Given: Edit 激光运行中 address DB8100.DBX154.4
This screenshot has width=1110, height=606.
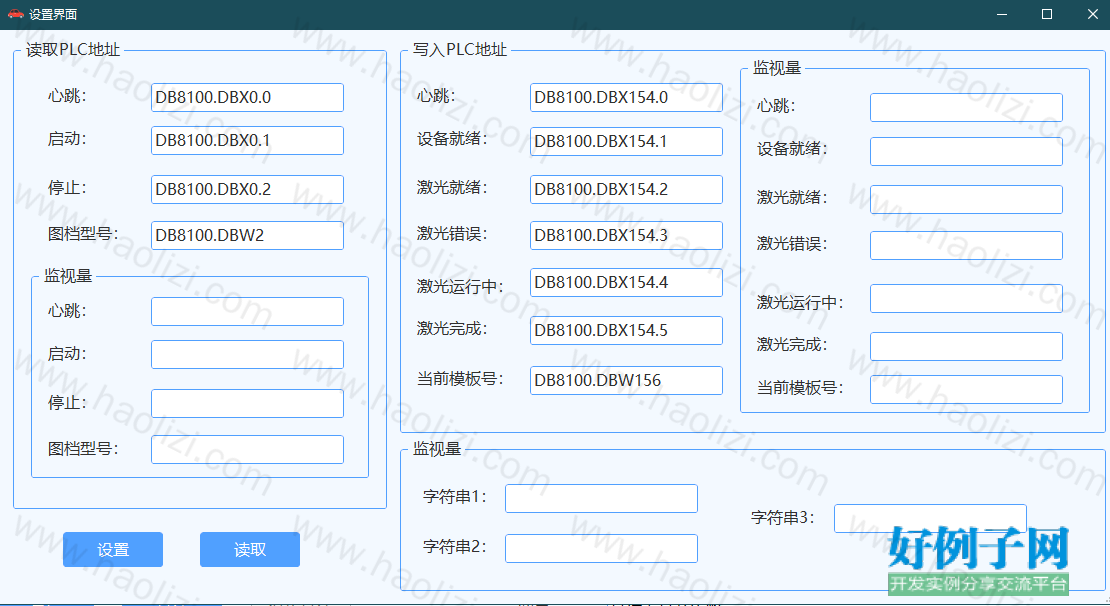Looking at the screenshot, I should click(x=626, y=282).
